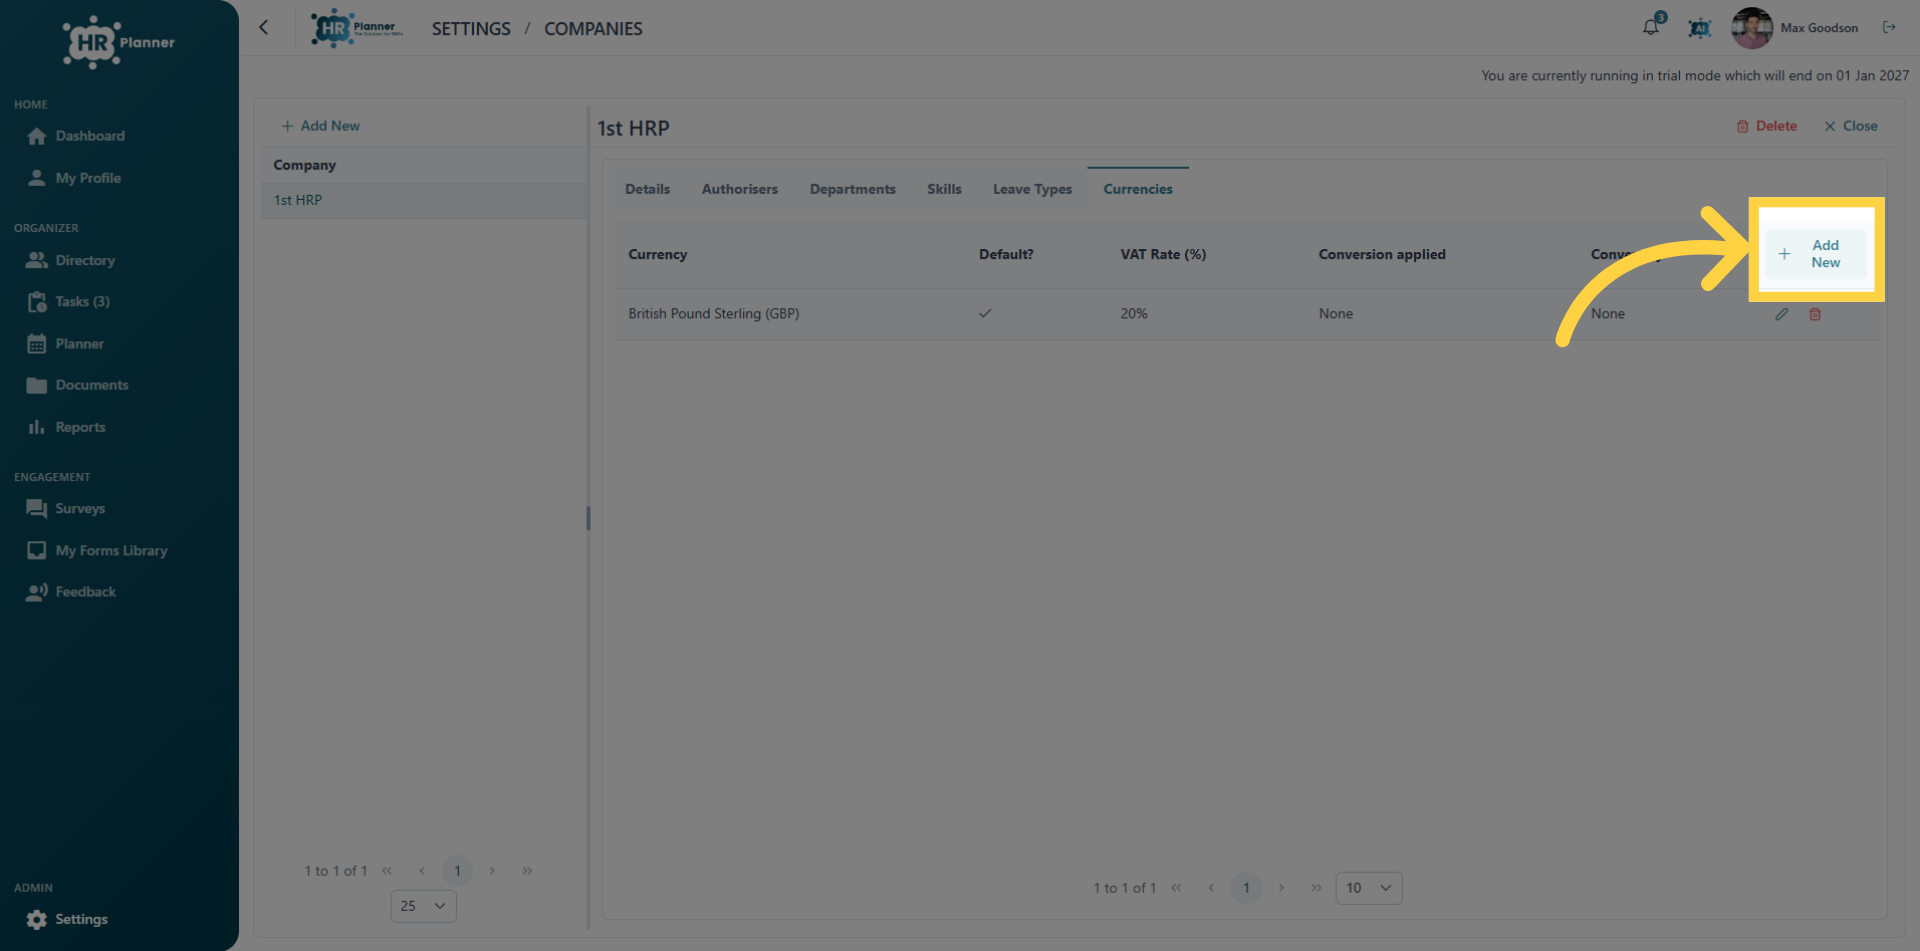The image size is (1920, 951).
Task: Delete the 1st HRP company
Action: [1767, 126]
